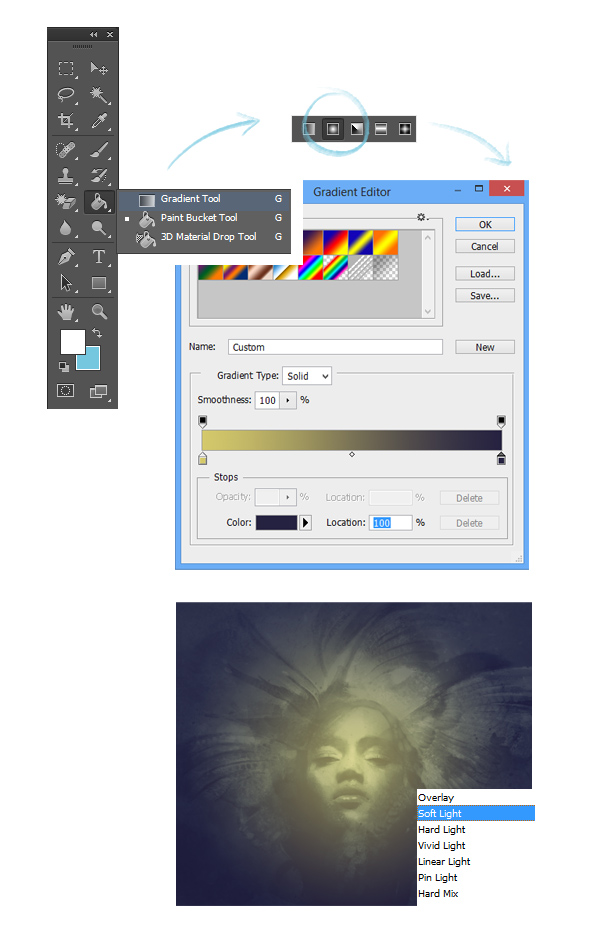Select the Paint Bucket tool in toolbar

(x=99, y=202)
